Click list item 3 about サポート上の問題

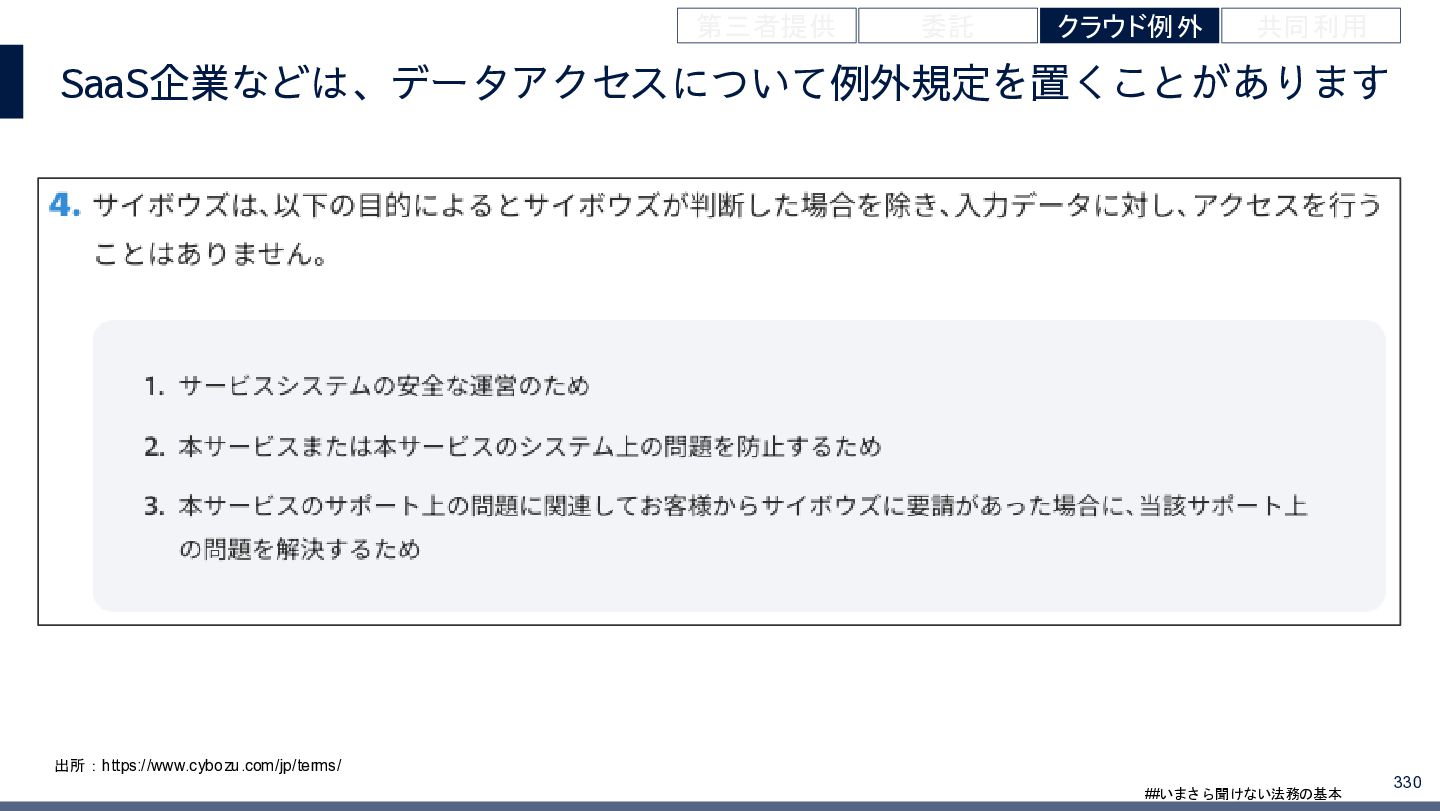tap(743, 527)
